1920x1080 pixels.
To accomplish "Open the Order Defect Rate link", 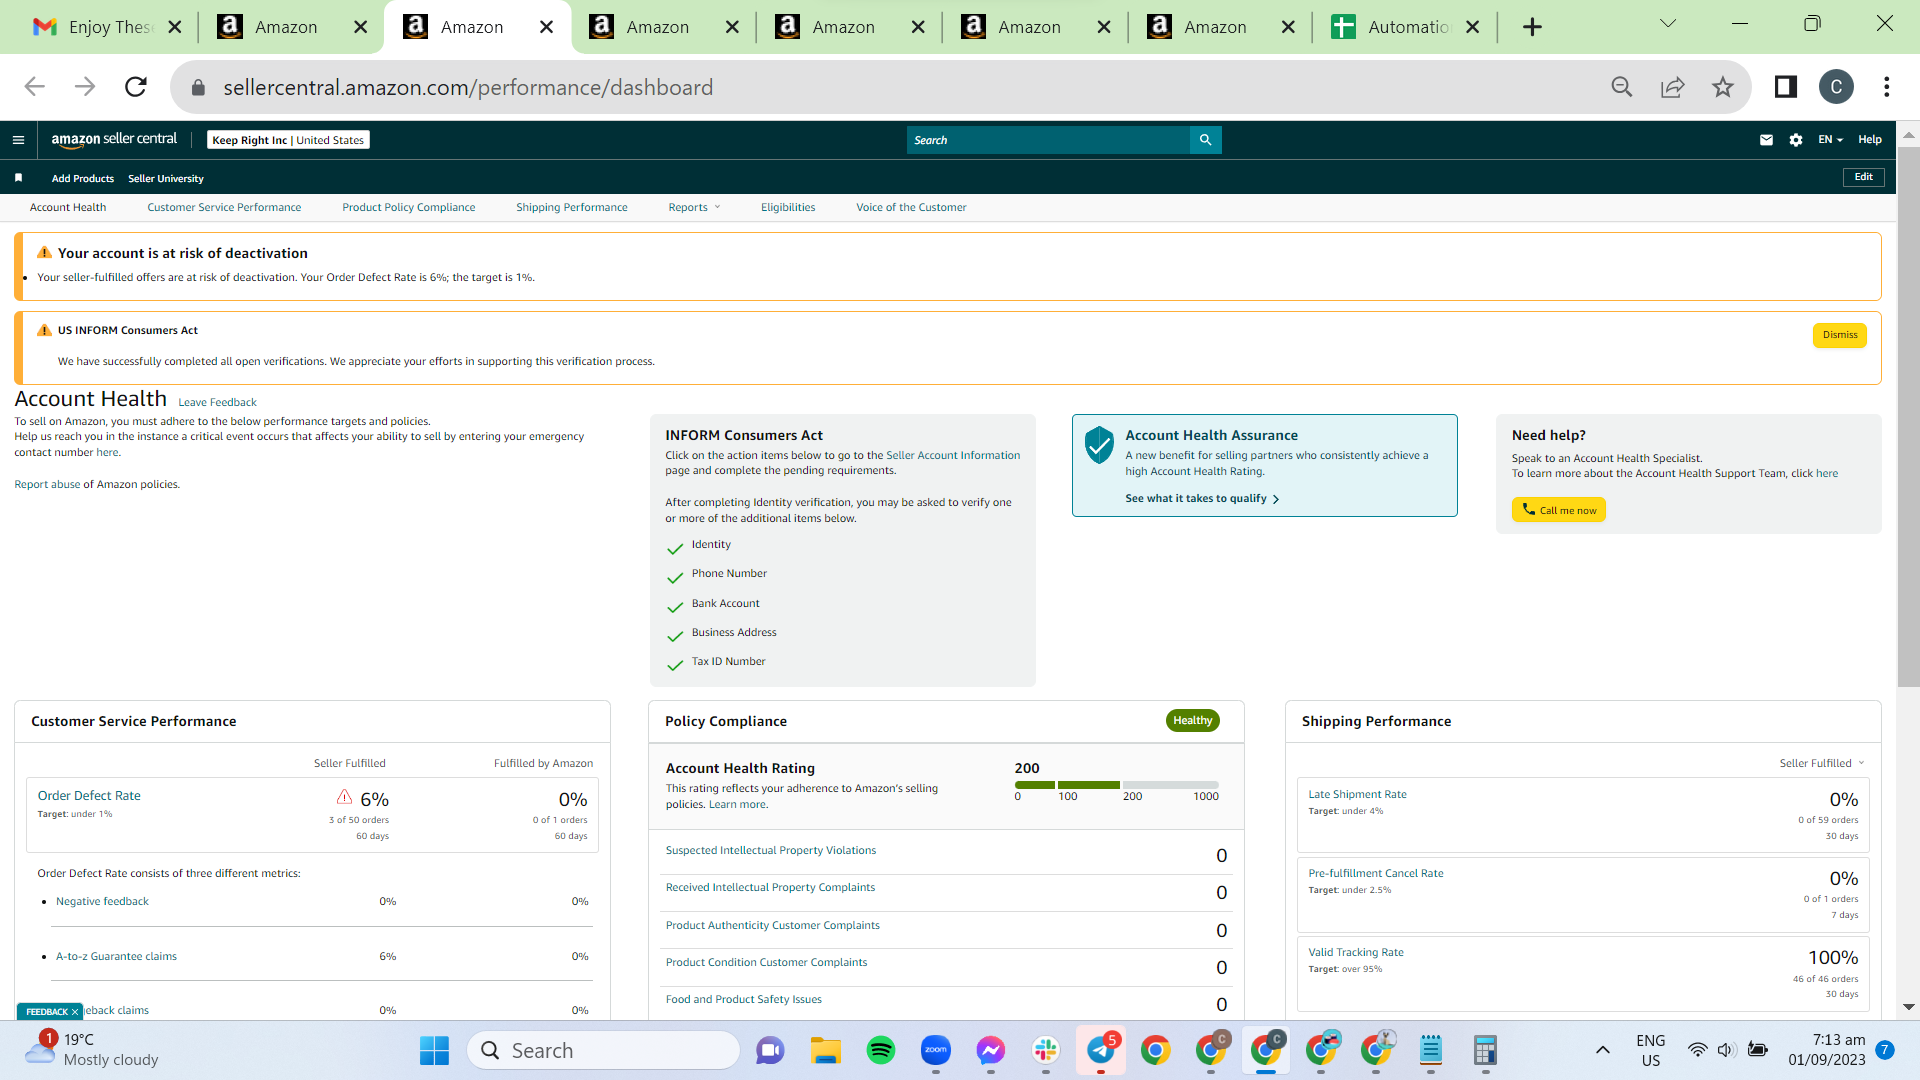I will click(89, 795).
